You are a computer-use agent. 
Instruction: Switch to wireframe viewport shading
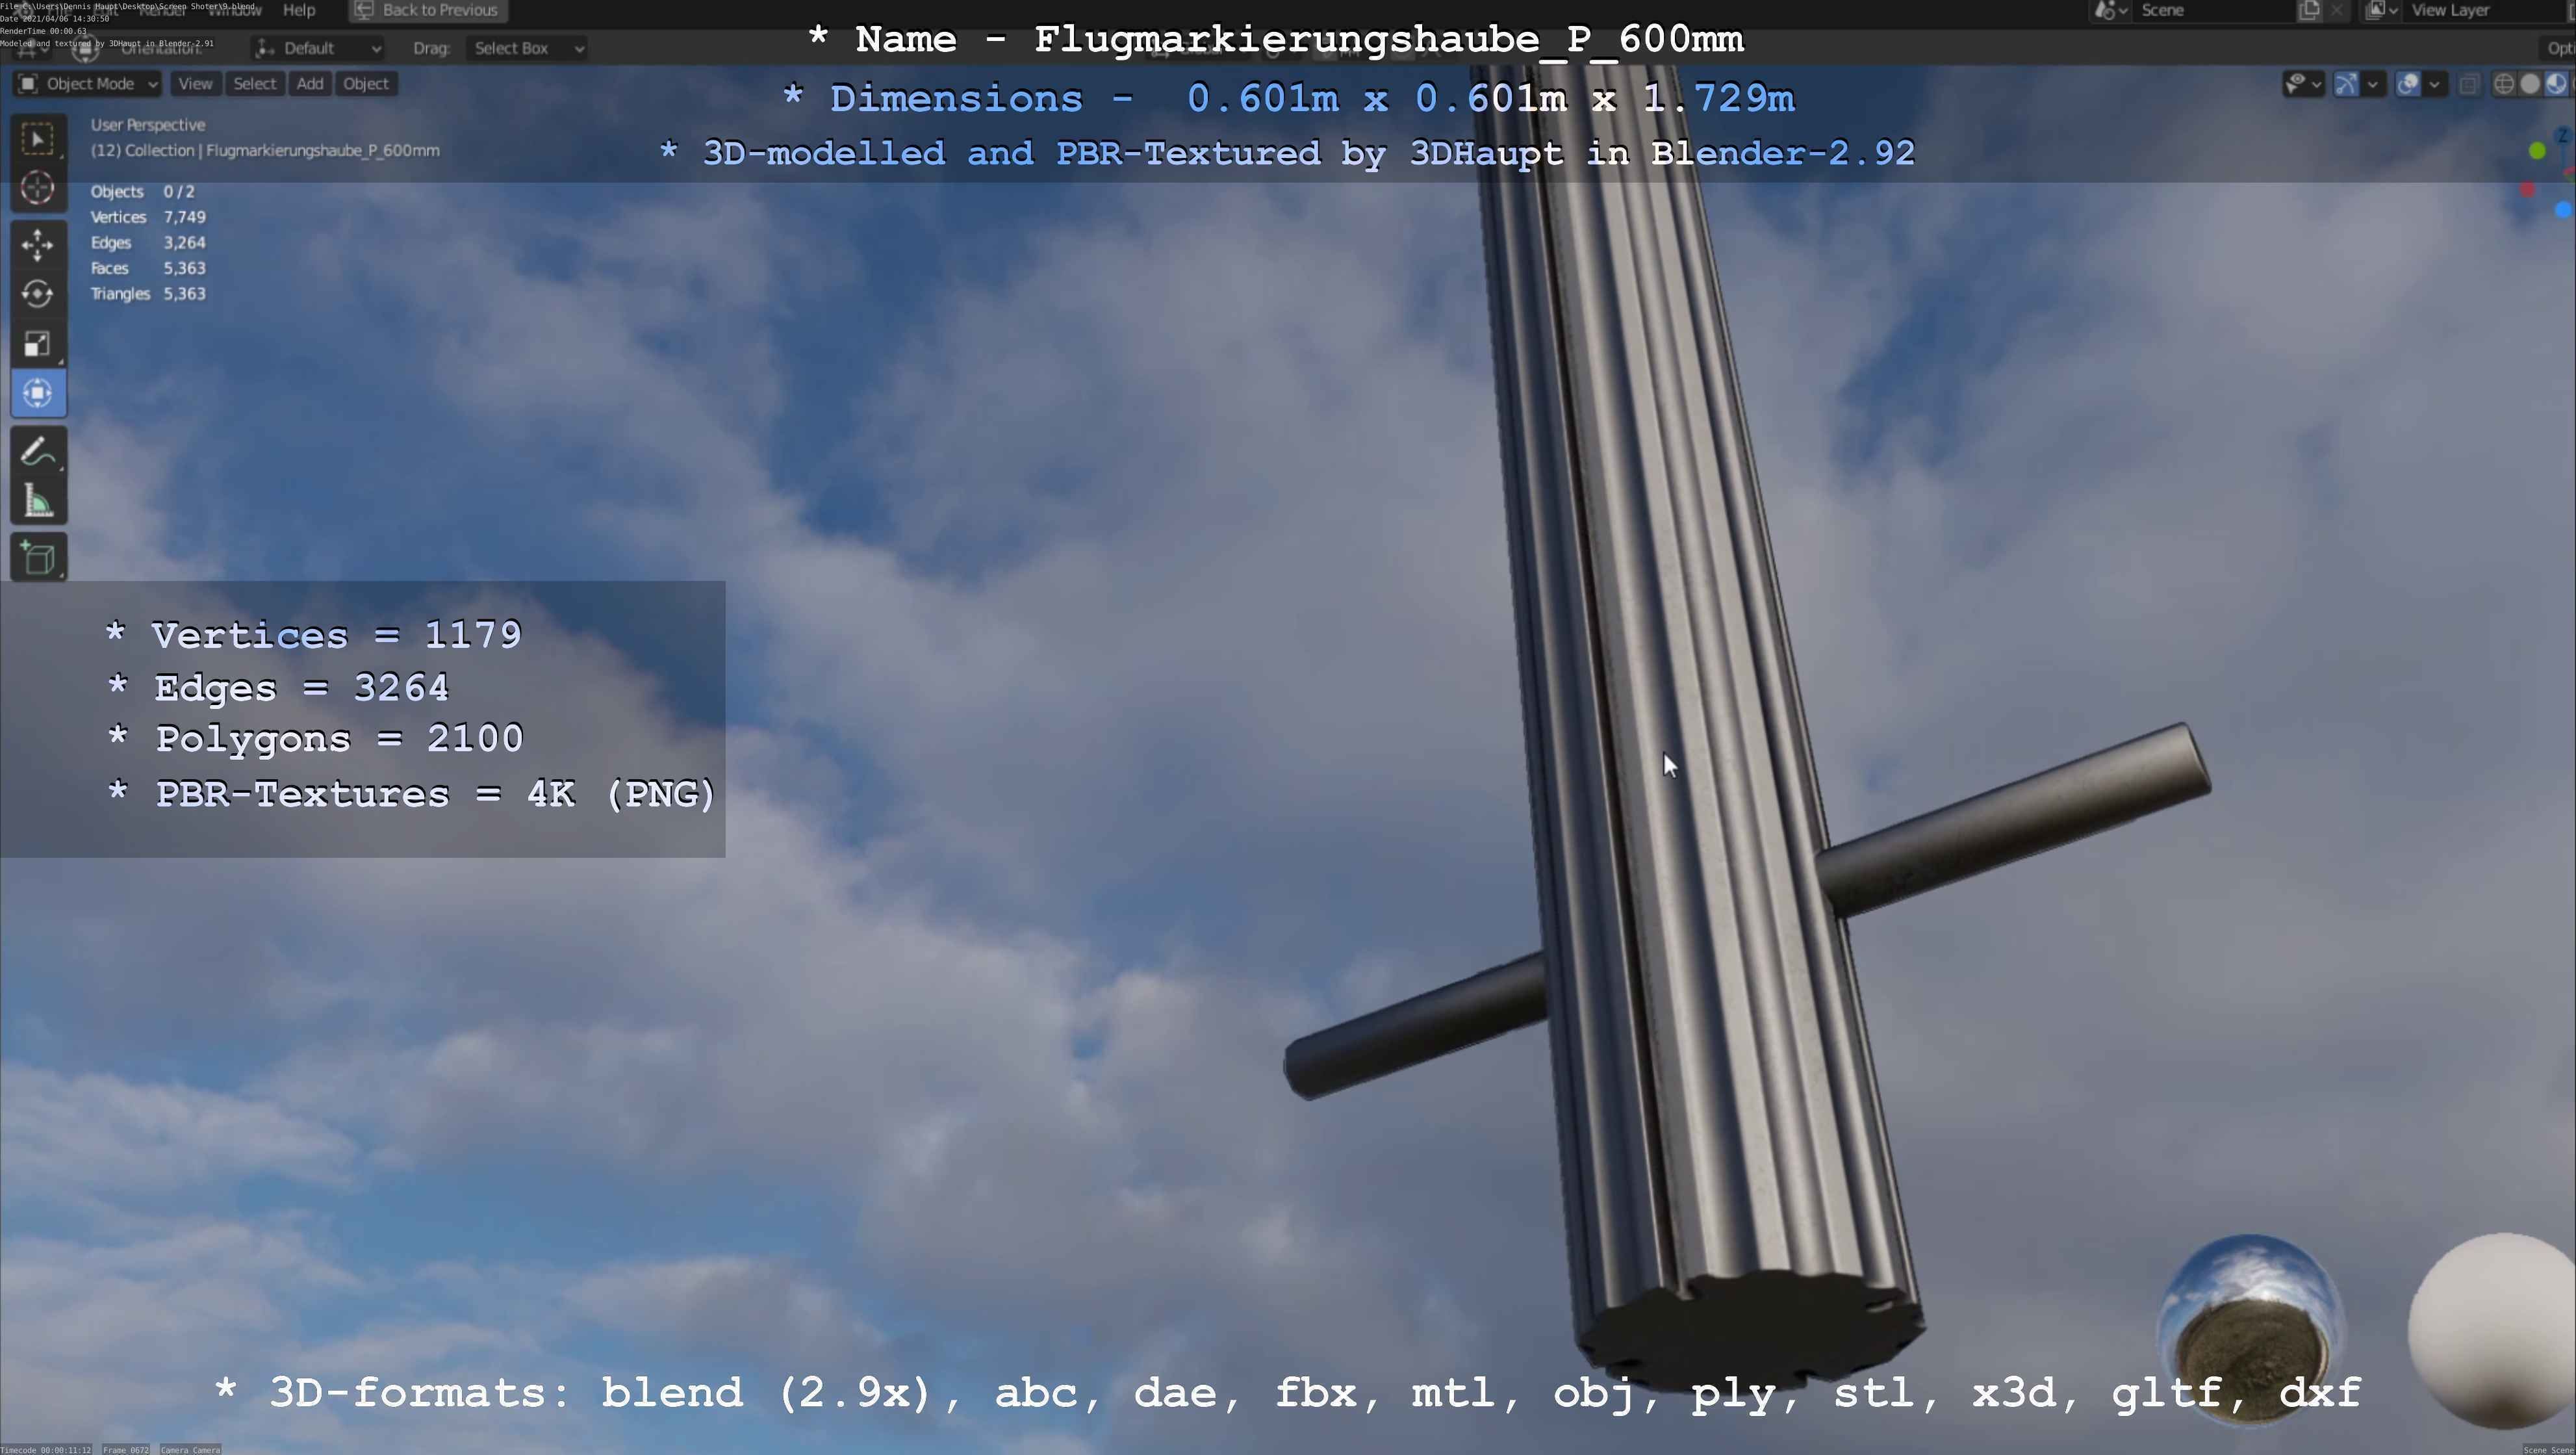[2503, 84]
